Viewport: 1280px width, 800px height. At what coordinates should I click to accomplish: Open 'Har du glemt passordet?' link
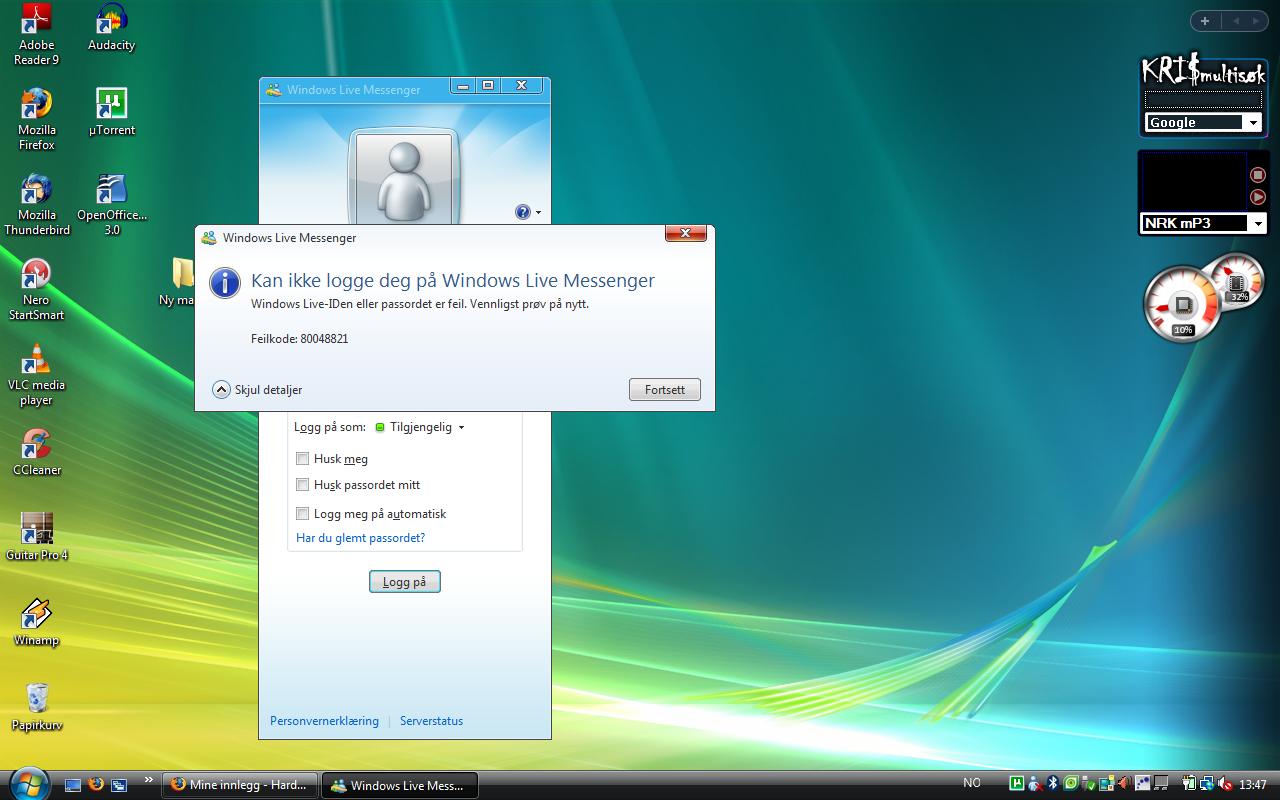360,538
